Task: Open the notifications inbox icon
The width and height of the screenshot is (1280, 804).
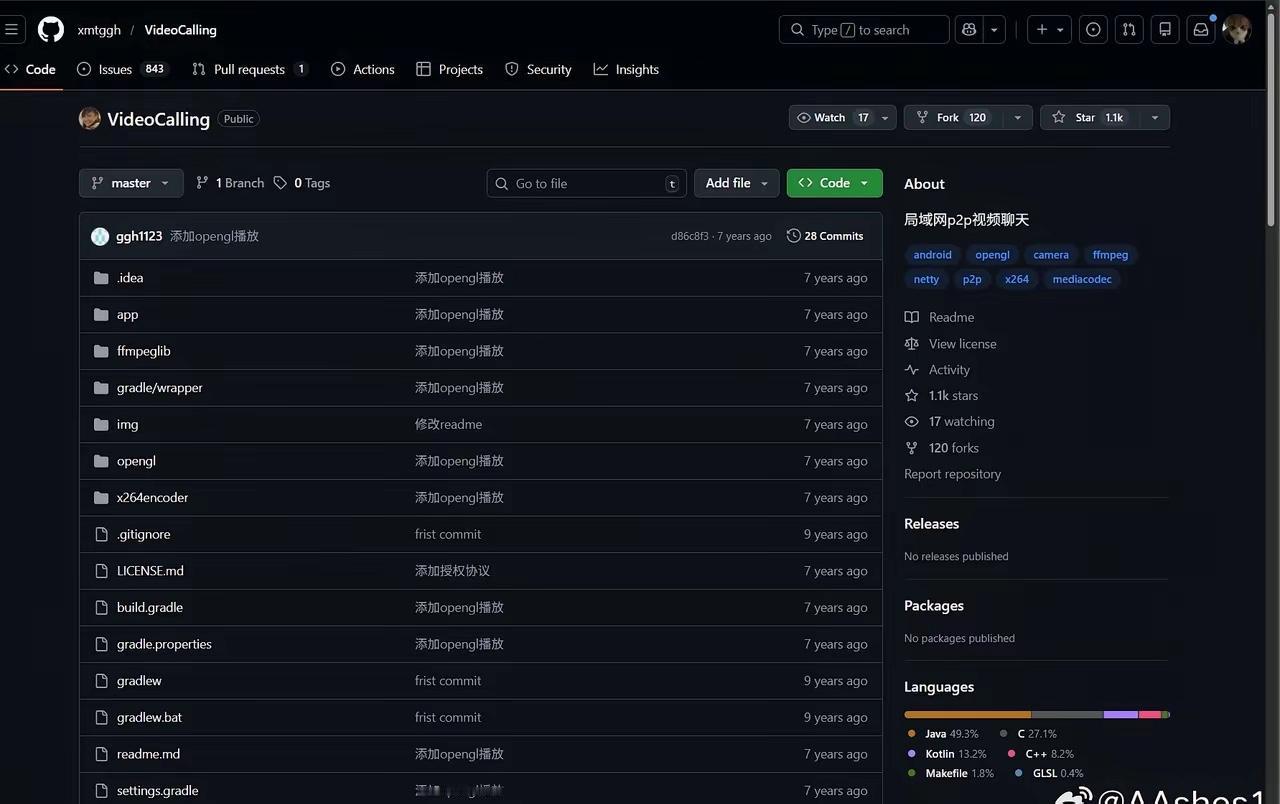Action: 1201,30
